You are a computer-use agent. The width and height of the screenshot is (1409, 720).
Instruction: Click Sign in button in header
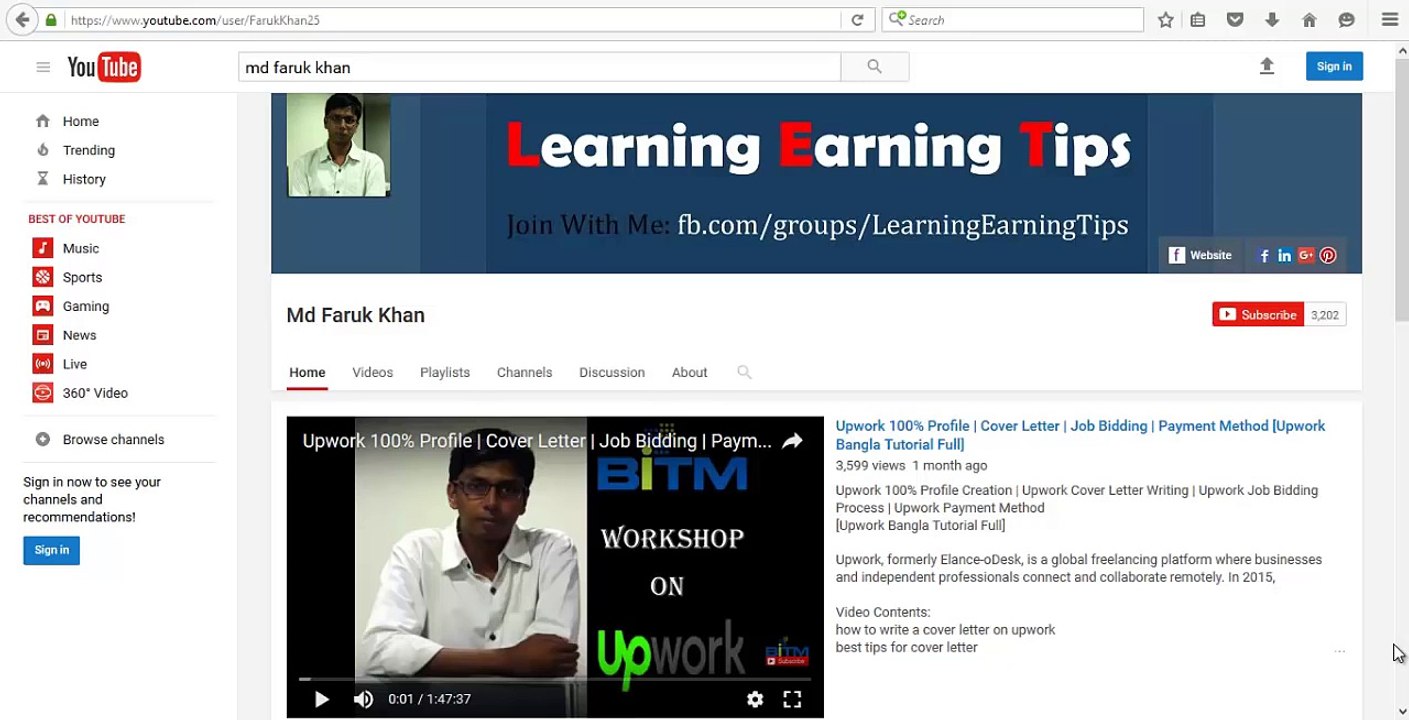(x=1334, y=66)
